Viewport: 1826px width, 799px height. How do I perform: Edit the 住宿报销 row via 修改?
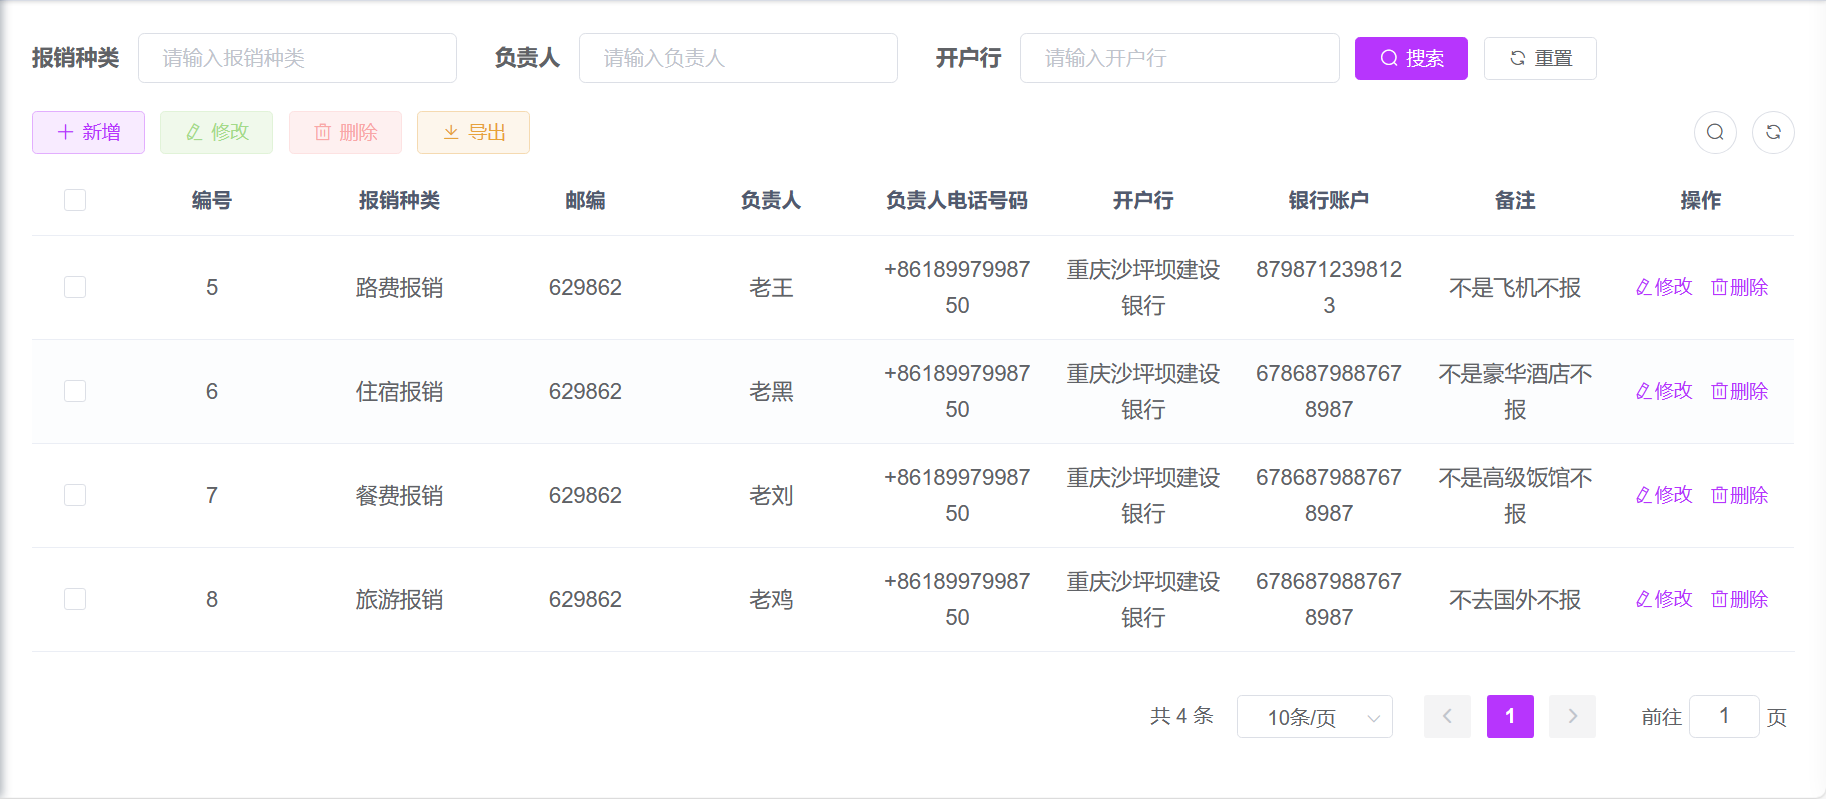tap(1664, 391)
